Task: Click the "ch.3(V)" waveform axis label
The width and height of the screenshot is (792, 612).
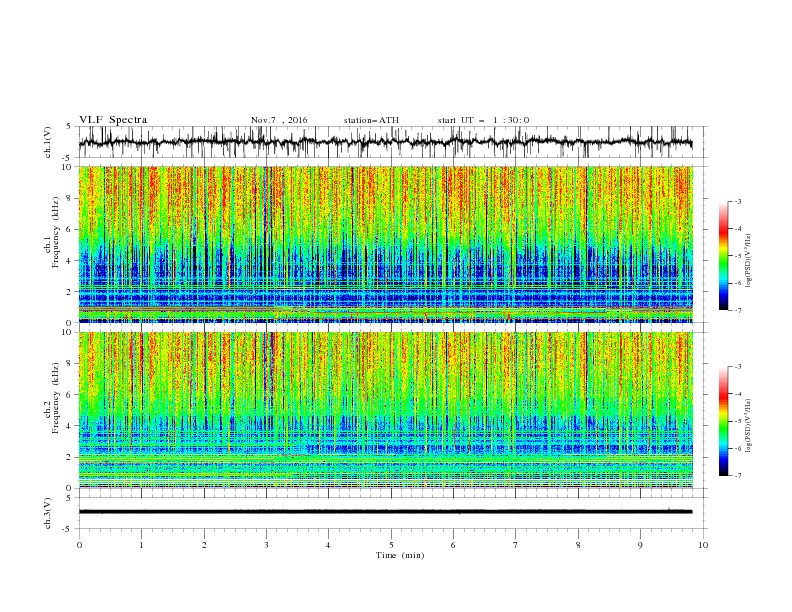Action: tap(48, 513)
